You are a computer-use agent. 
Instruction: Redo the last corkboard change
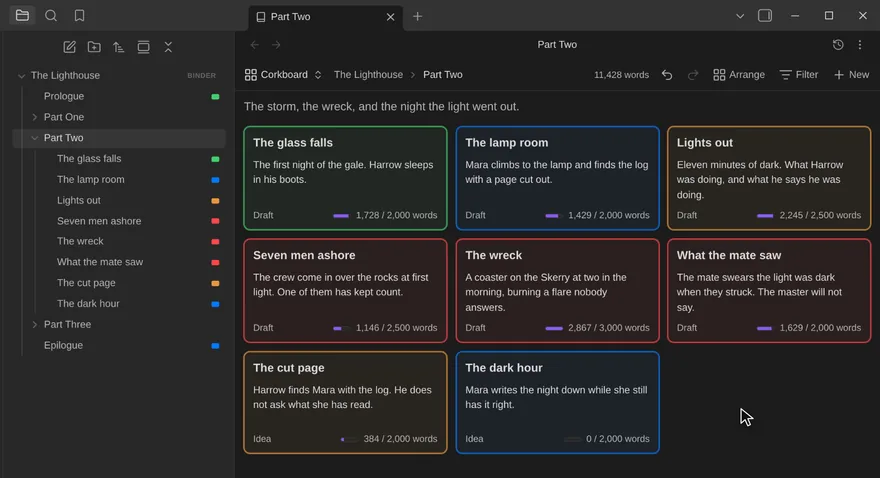693,75
